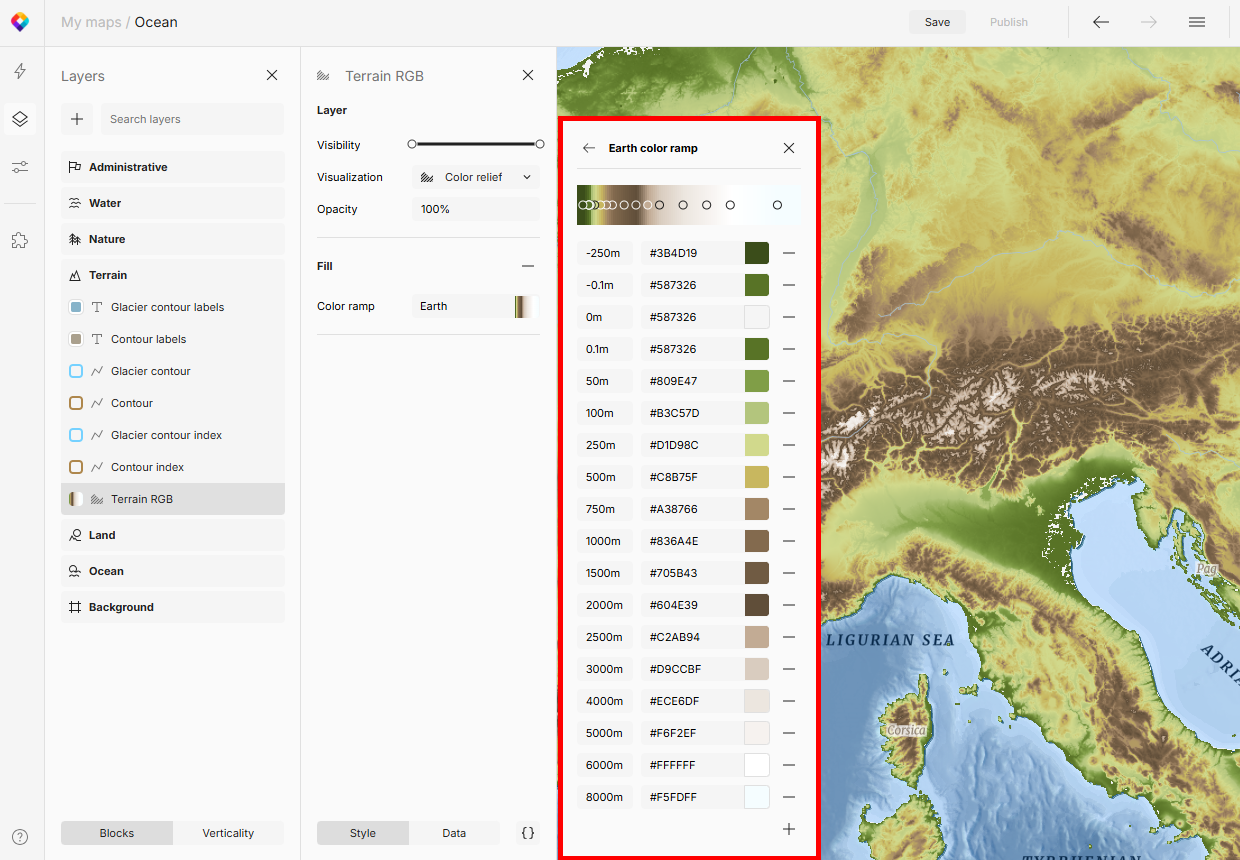The image size is (1240, 860).
Task: Collapse the Fill section
Action: coord(528,266)
